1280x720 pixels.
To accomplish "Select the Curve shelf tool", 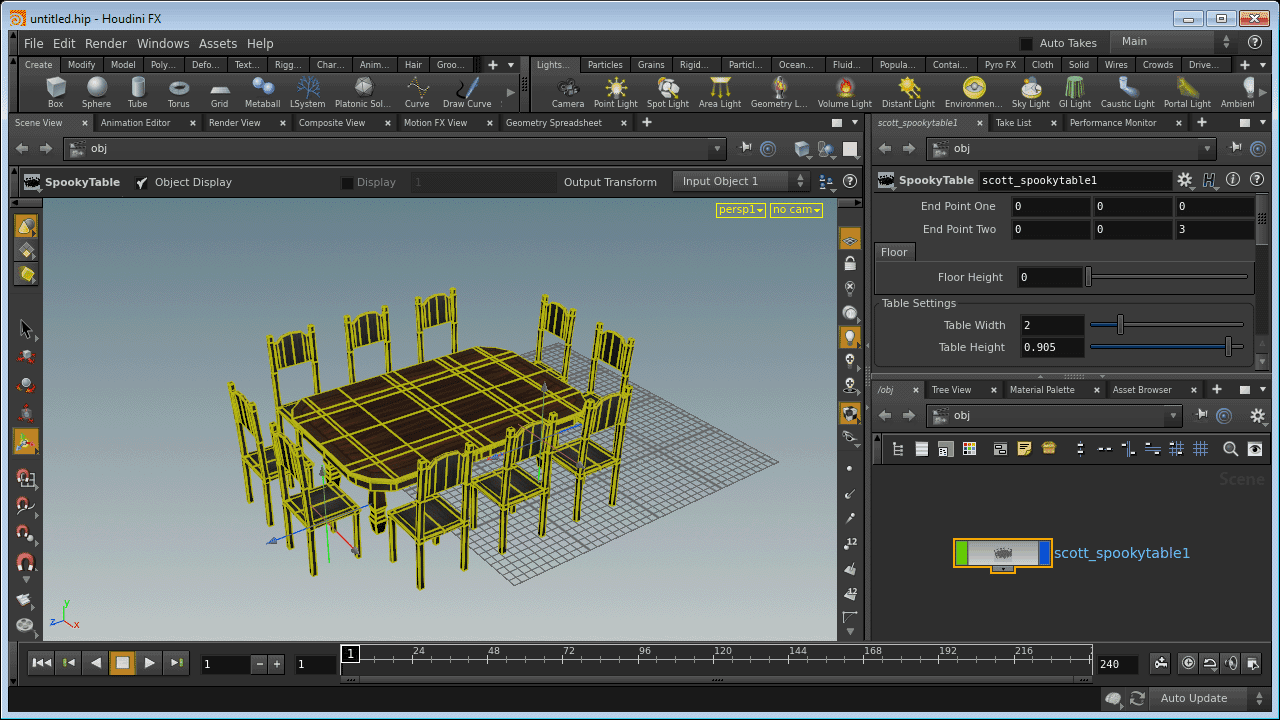I will point(417,92).
